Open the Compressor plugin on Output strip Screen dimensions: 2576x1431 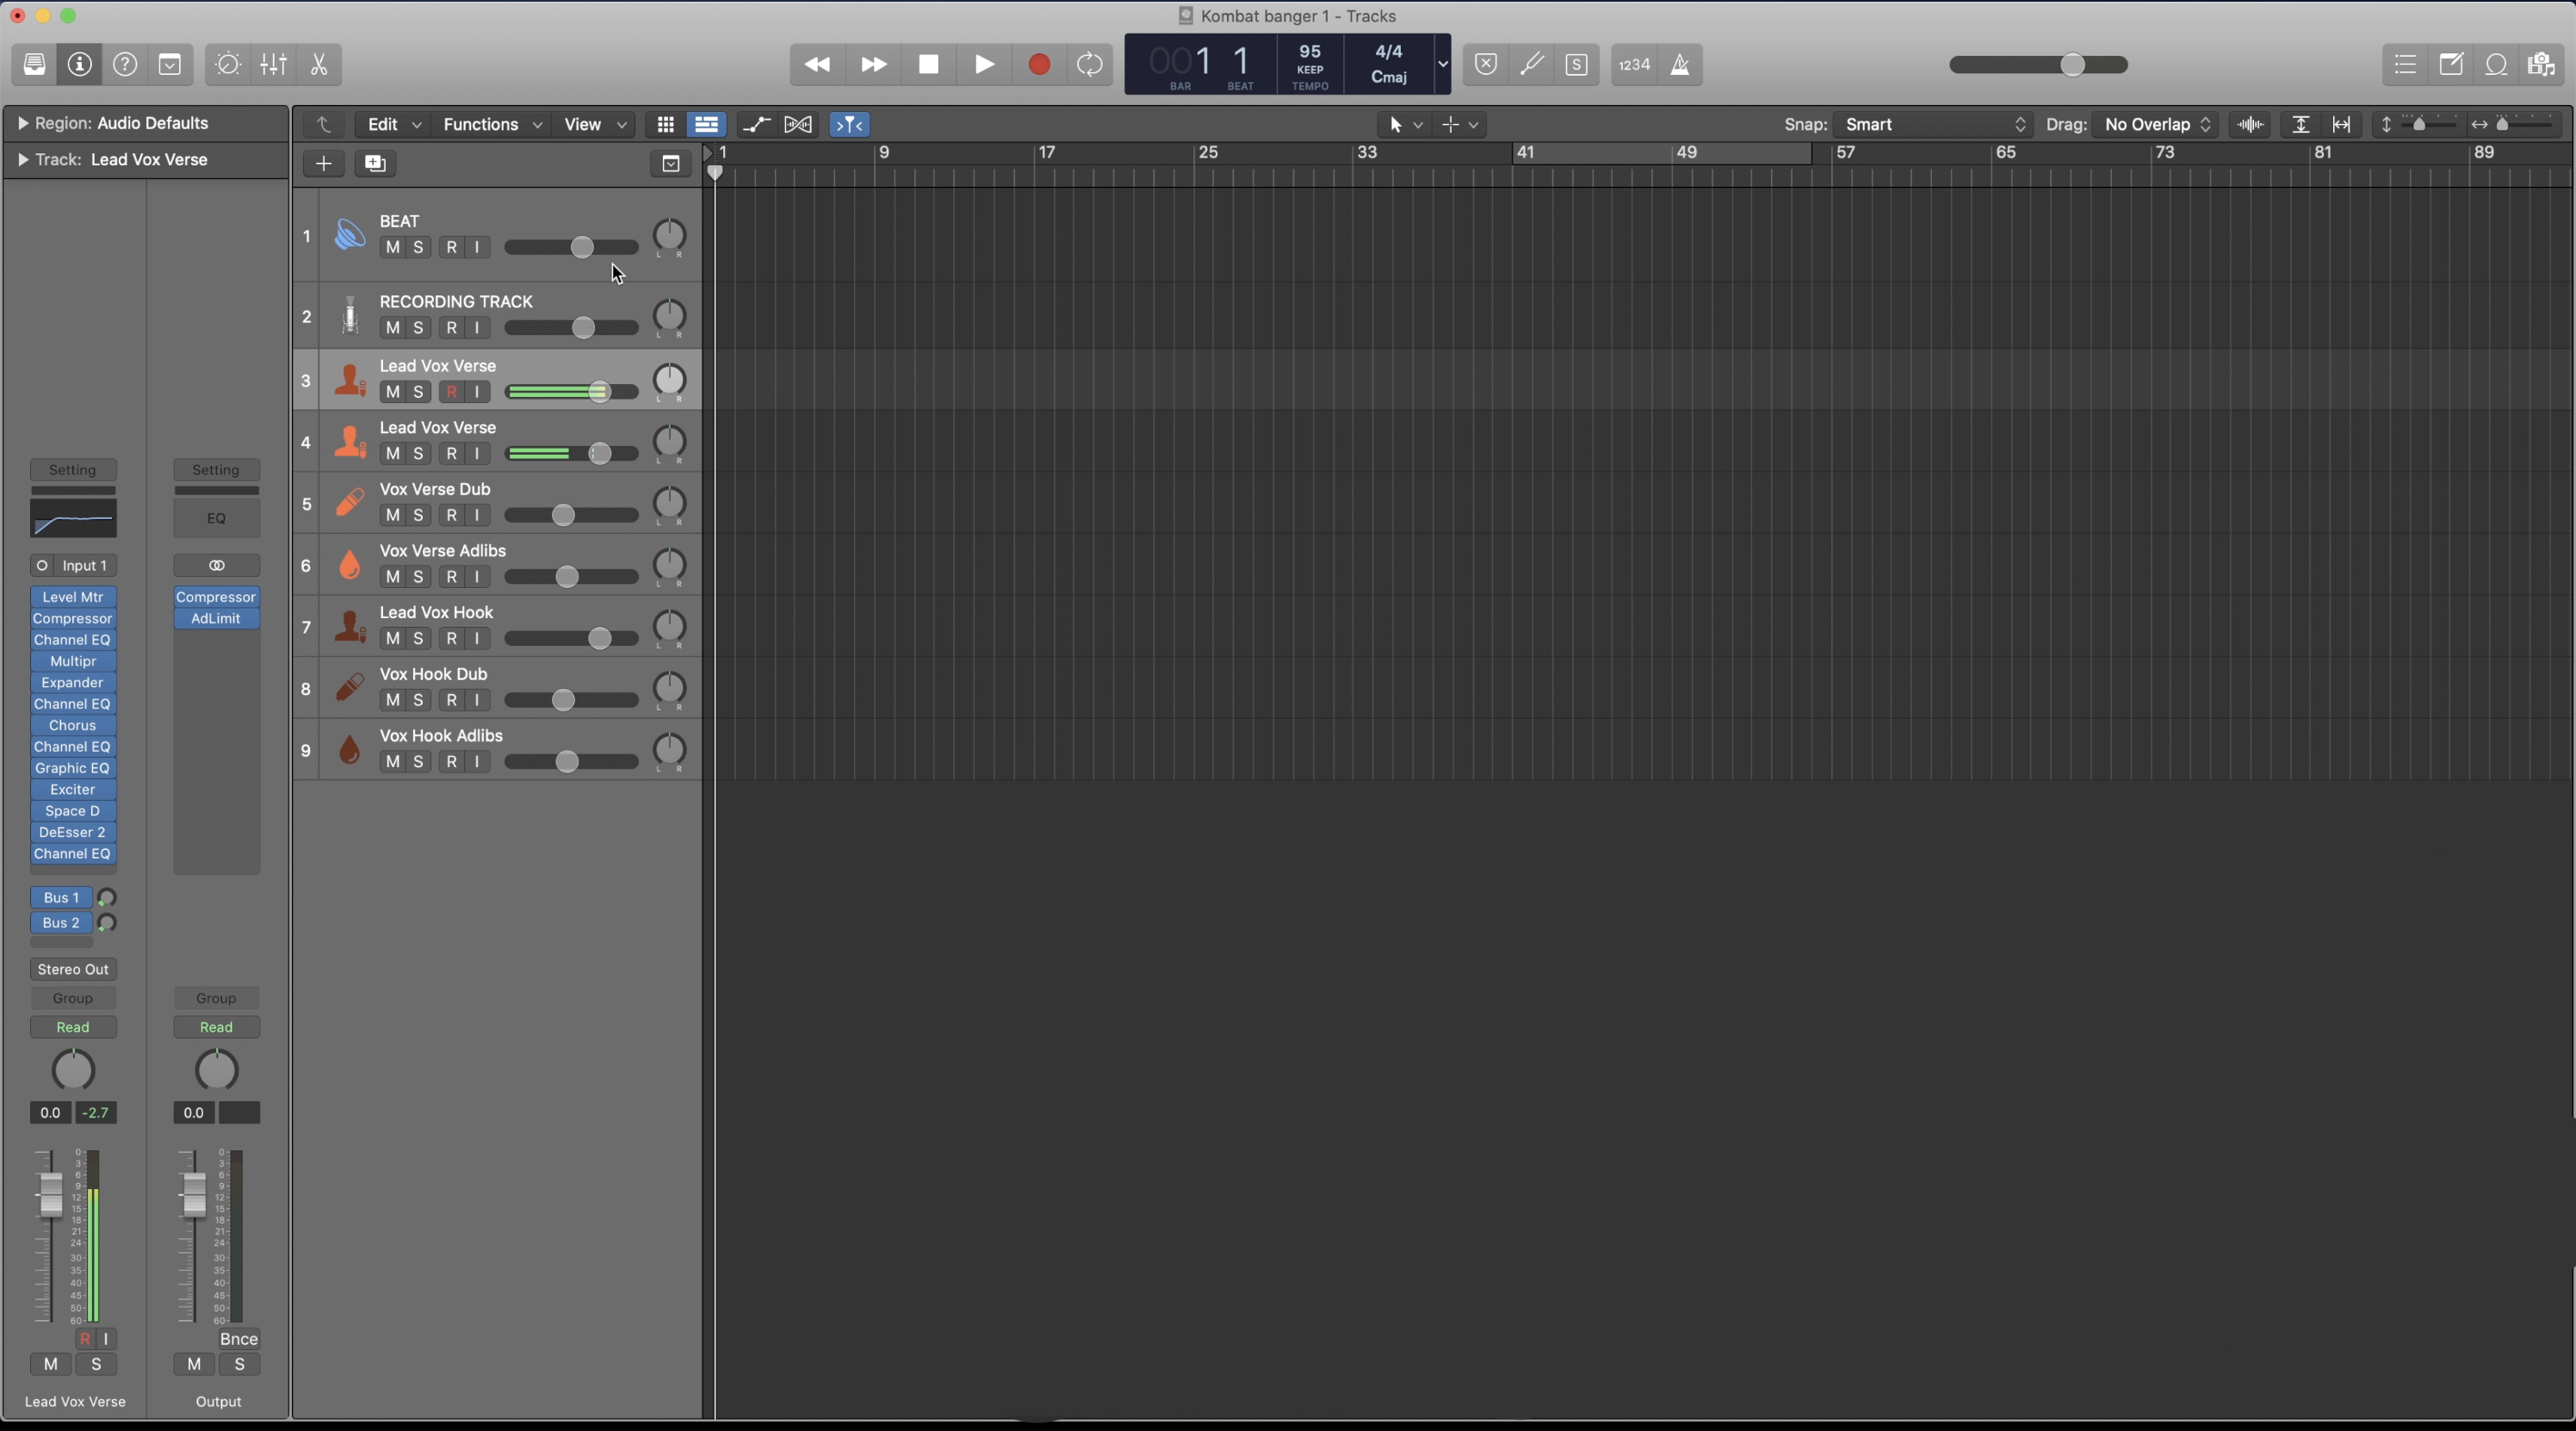216,597
